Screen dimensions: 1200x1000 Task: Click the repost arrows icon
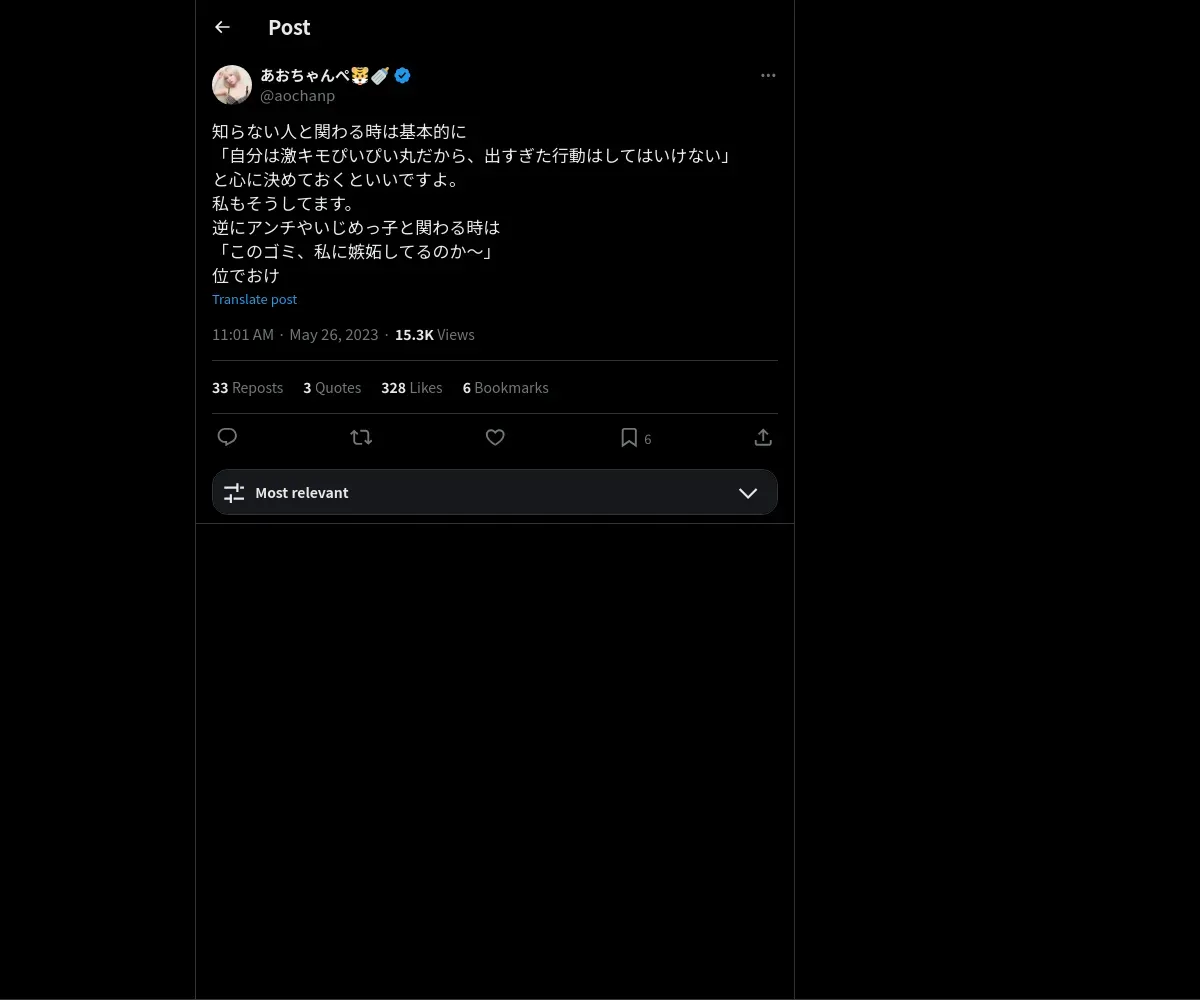coord(361,437)
